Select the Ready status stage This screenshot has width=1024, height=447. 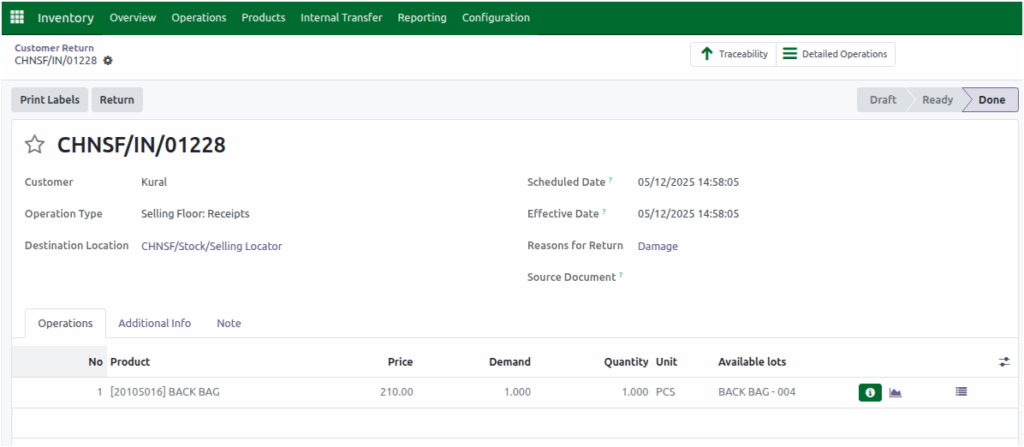937,100
